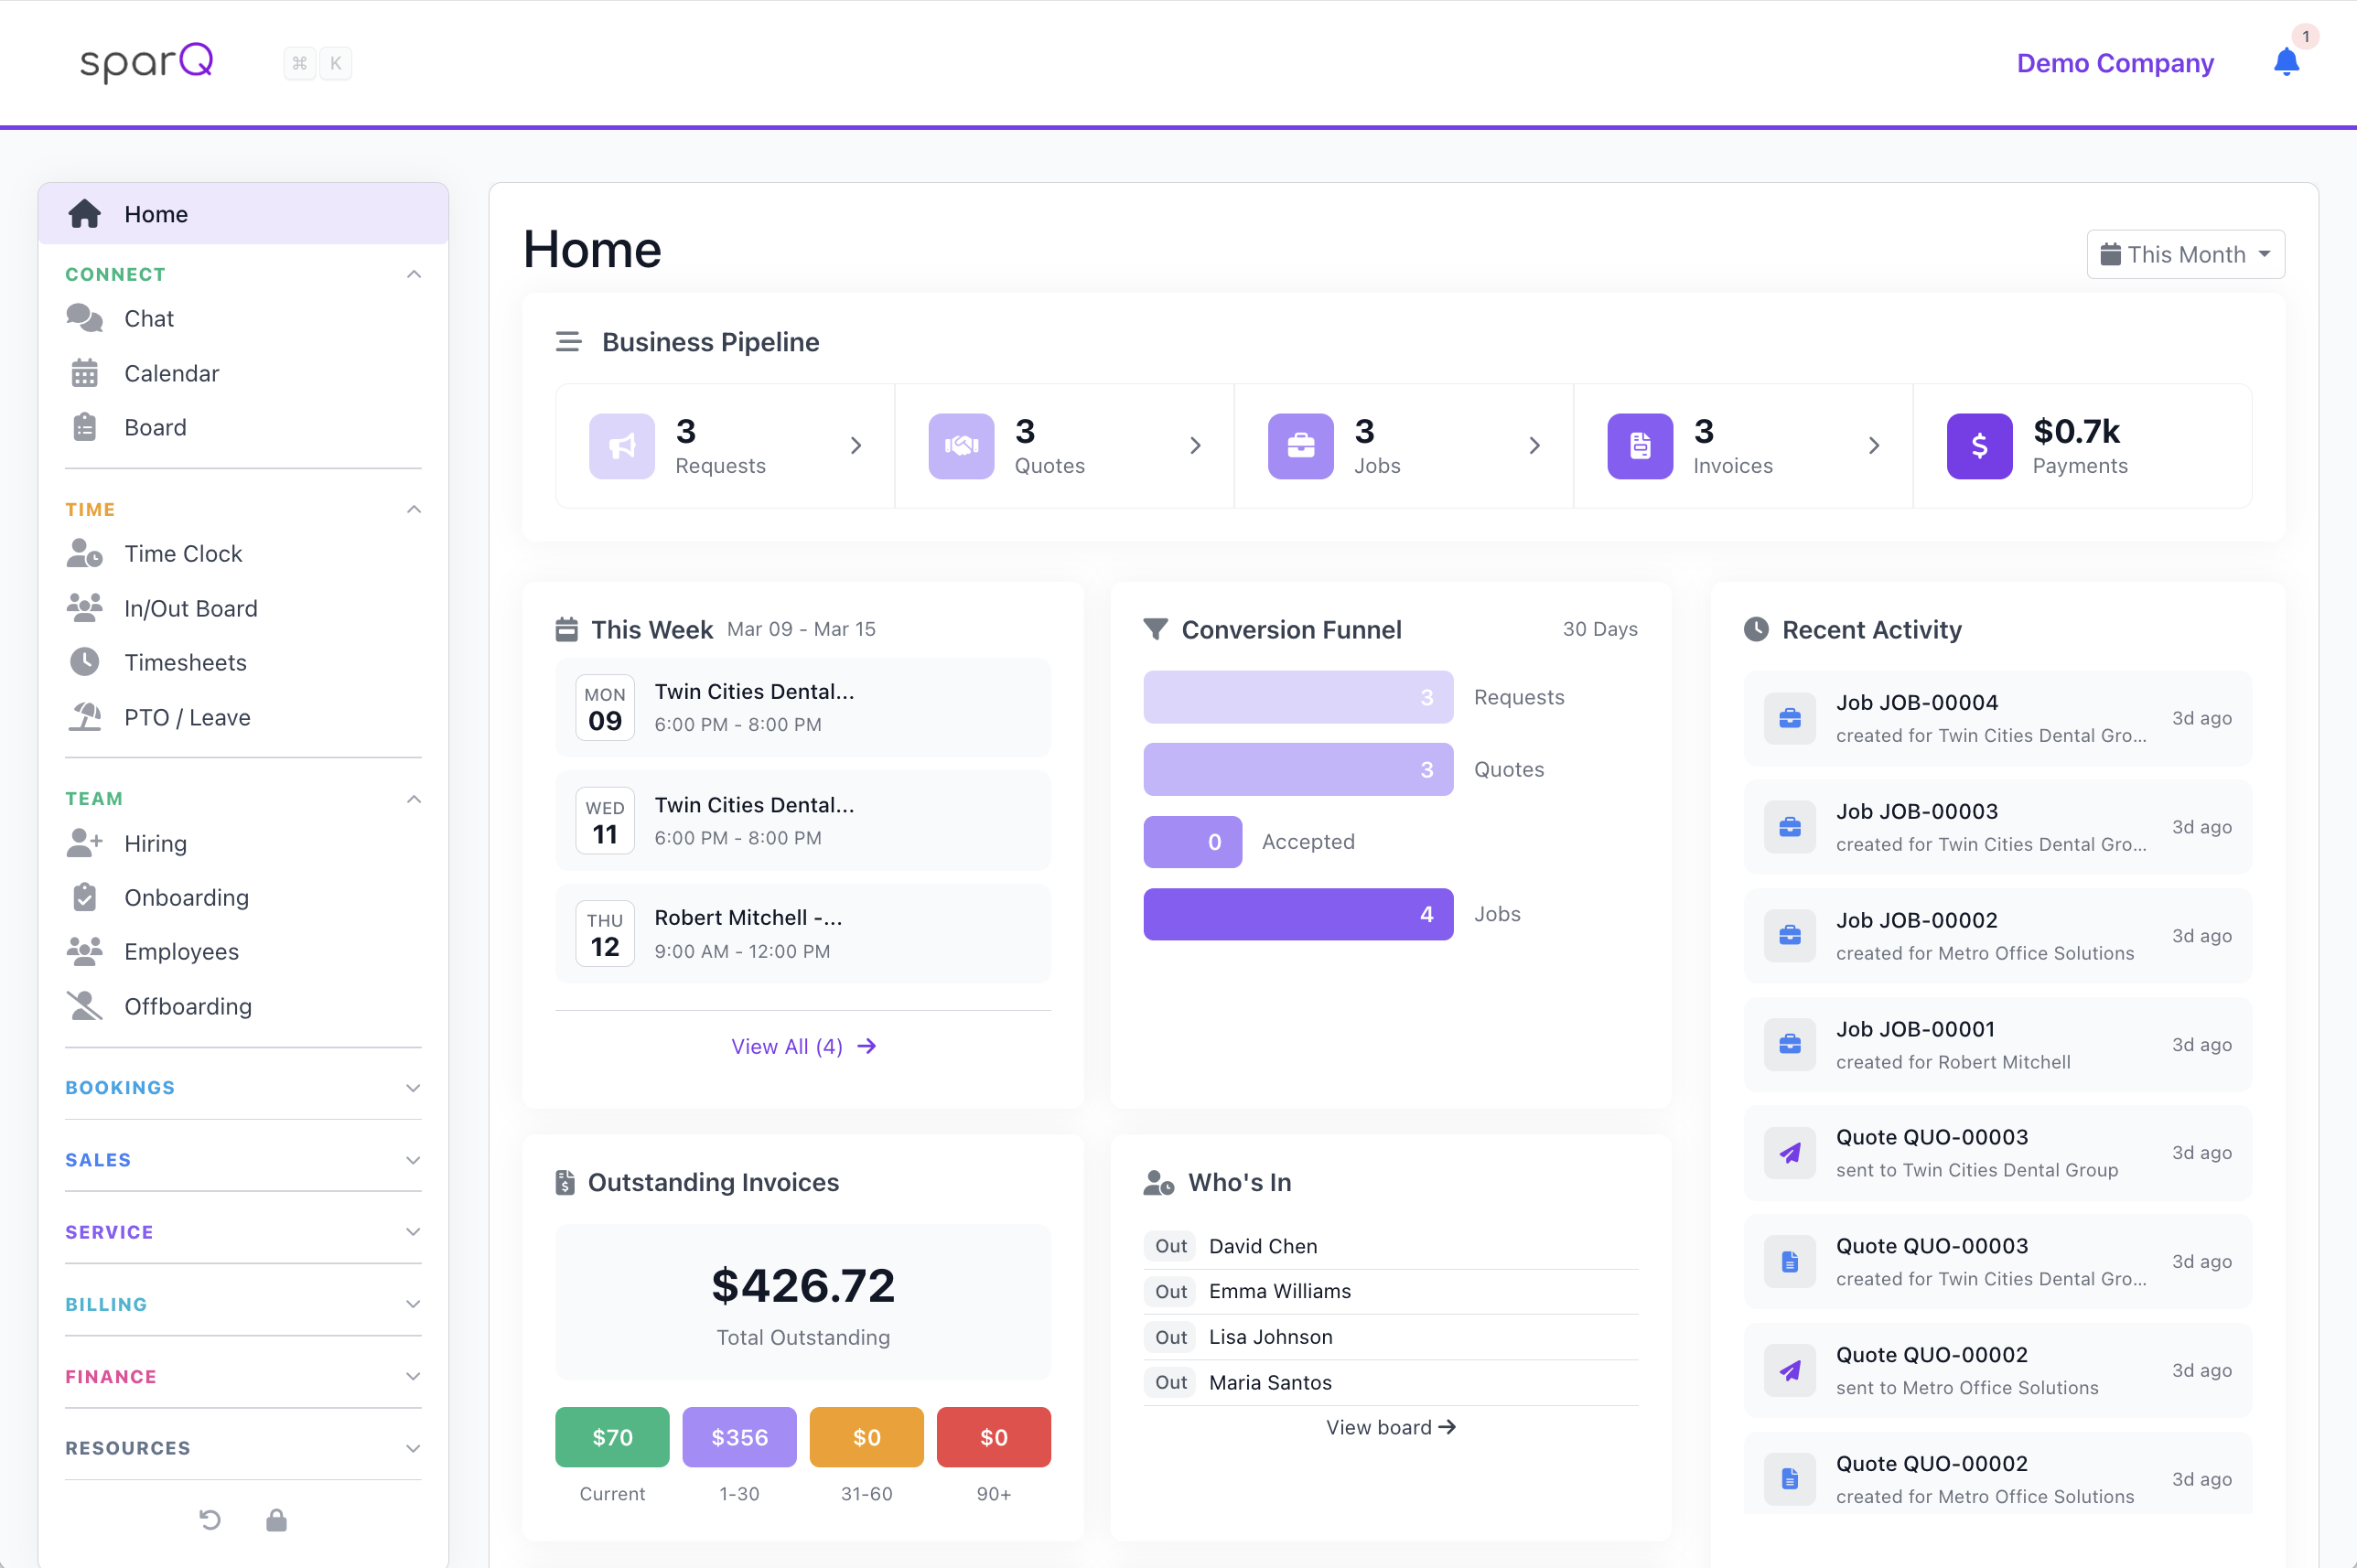Click View All to see week events
This screenshot has height=1568, width=2357.
click(x=803, y=1045)
